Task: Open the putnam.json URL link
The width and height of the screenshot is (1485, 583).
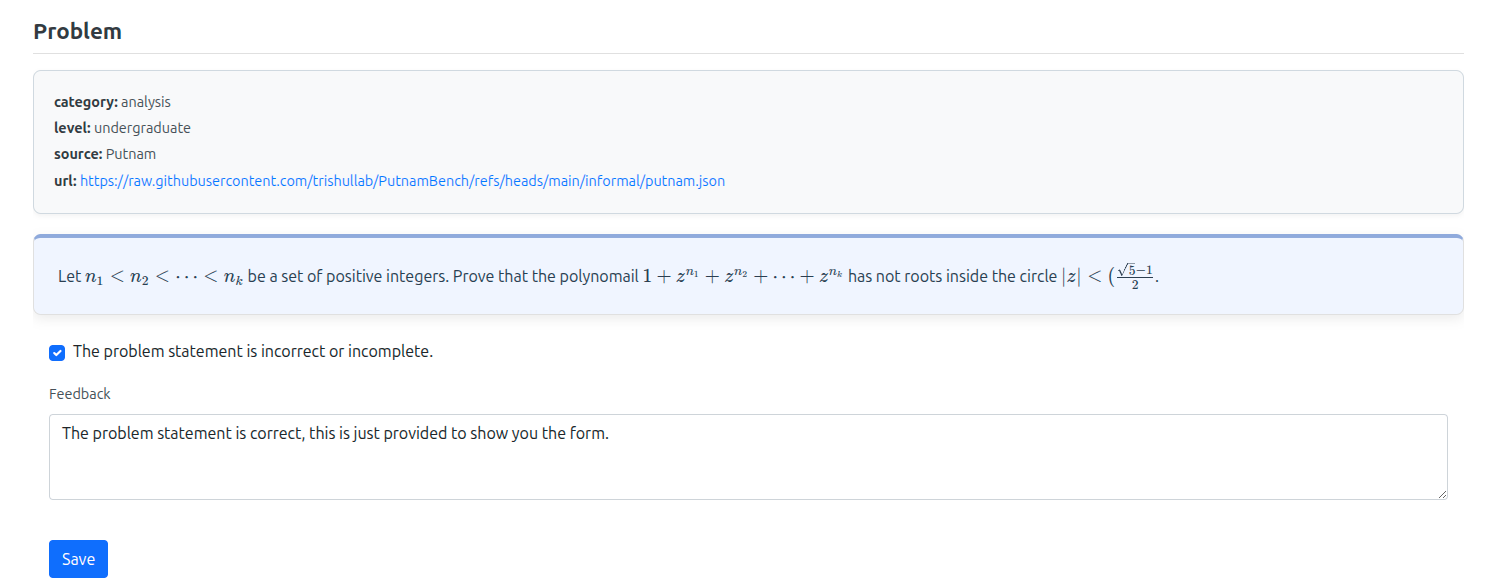Action: pyautogui.click(x=401, y=181)
